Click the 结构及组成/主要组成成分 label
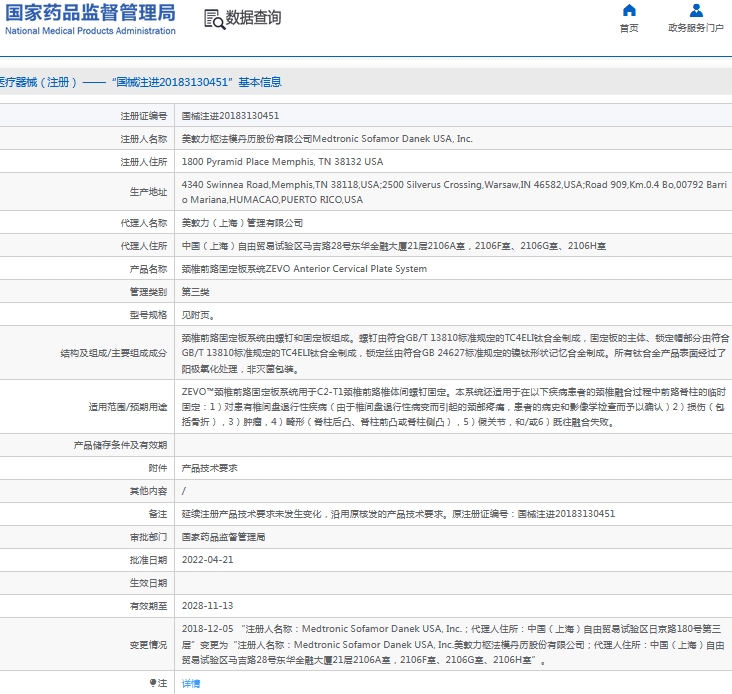The image size is (732, 694). click(x=113, y=353)
